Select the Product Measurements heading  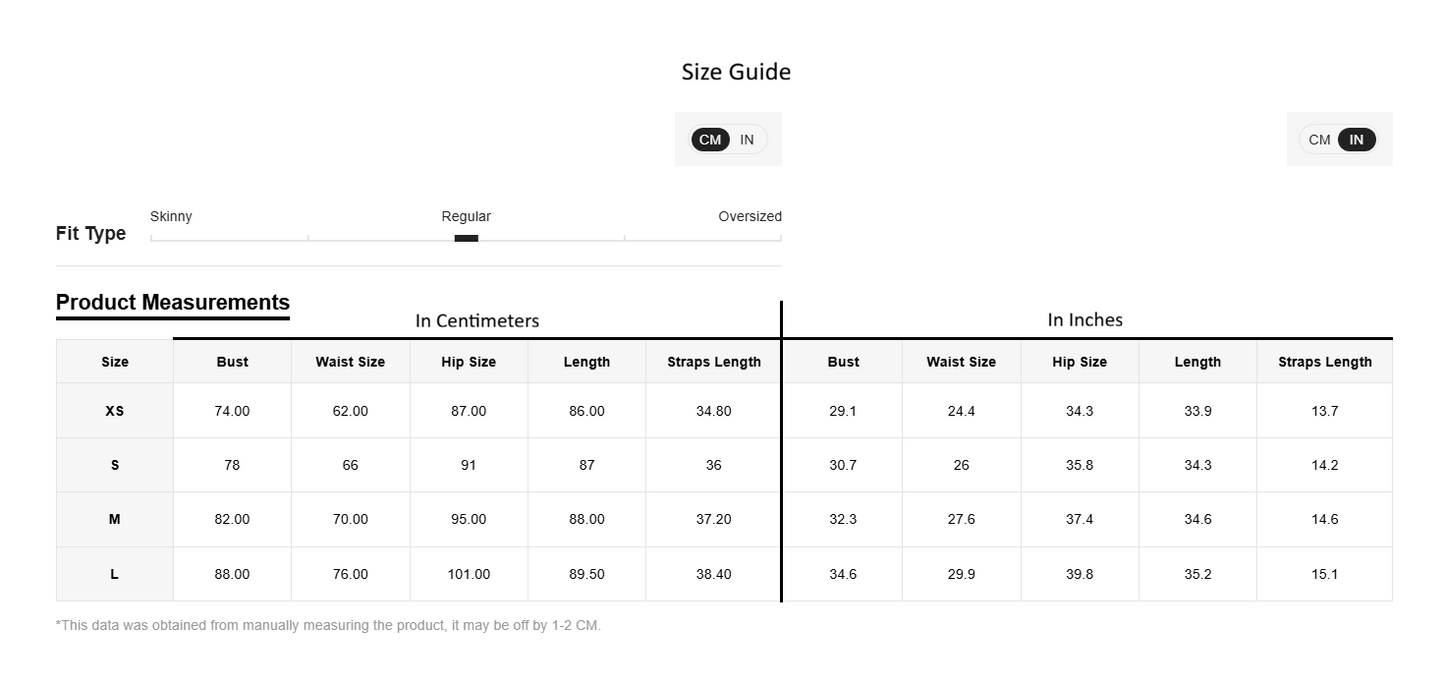tap(173, 302)
